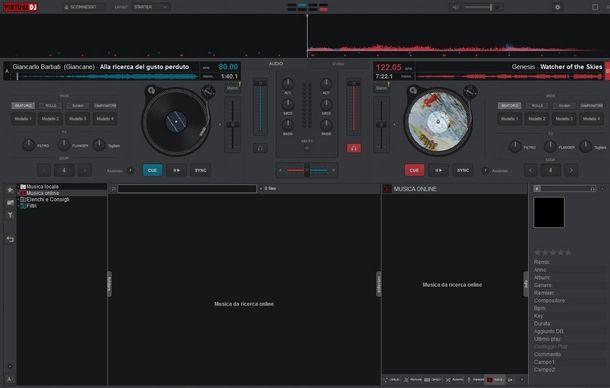Select ROLLS pad mode on right deck
610x388 pixels.
[537, 105]
